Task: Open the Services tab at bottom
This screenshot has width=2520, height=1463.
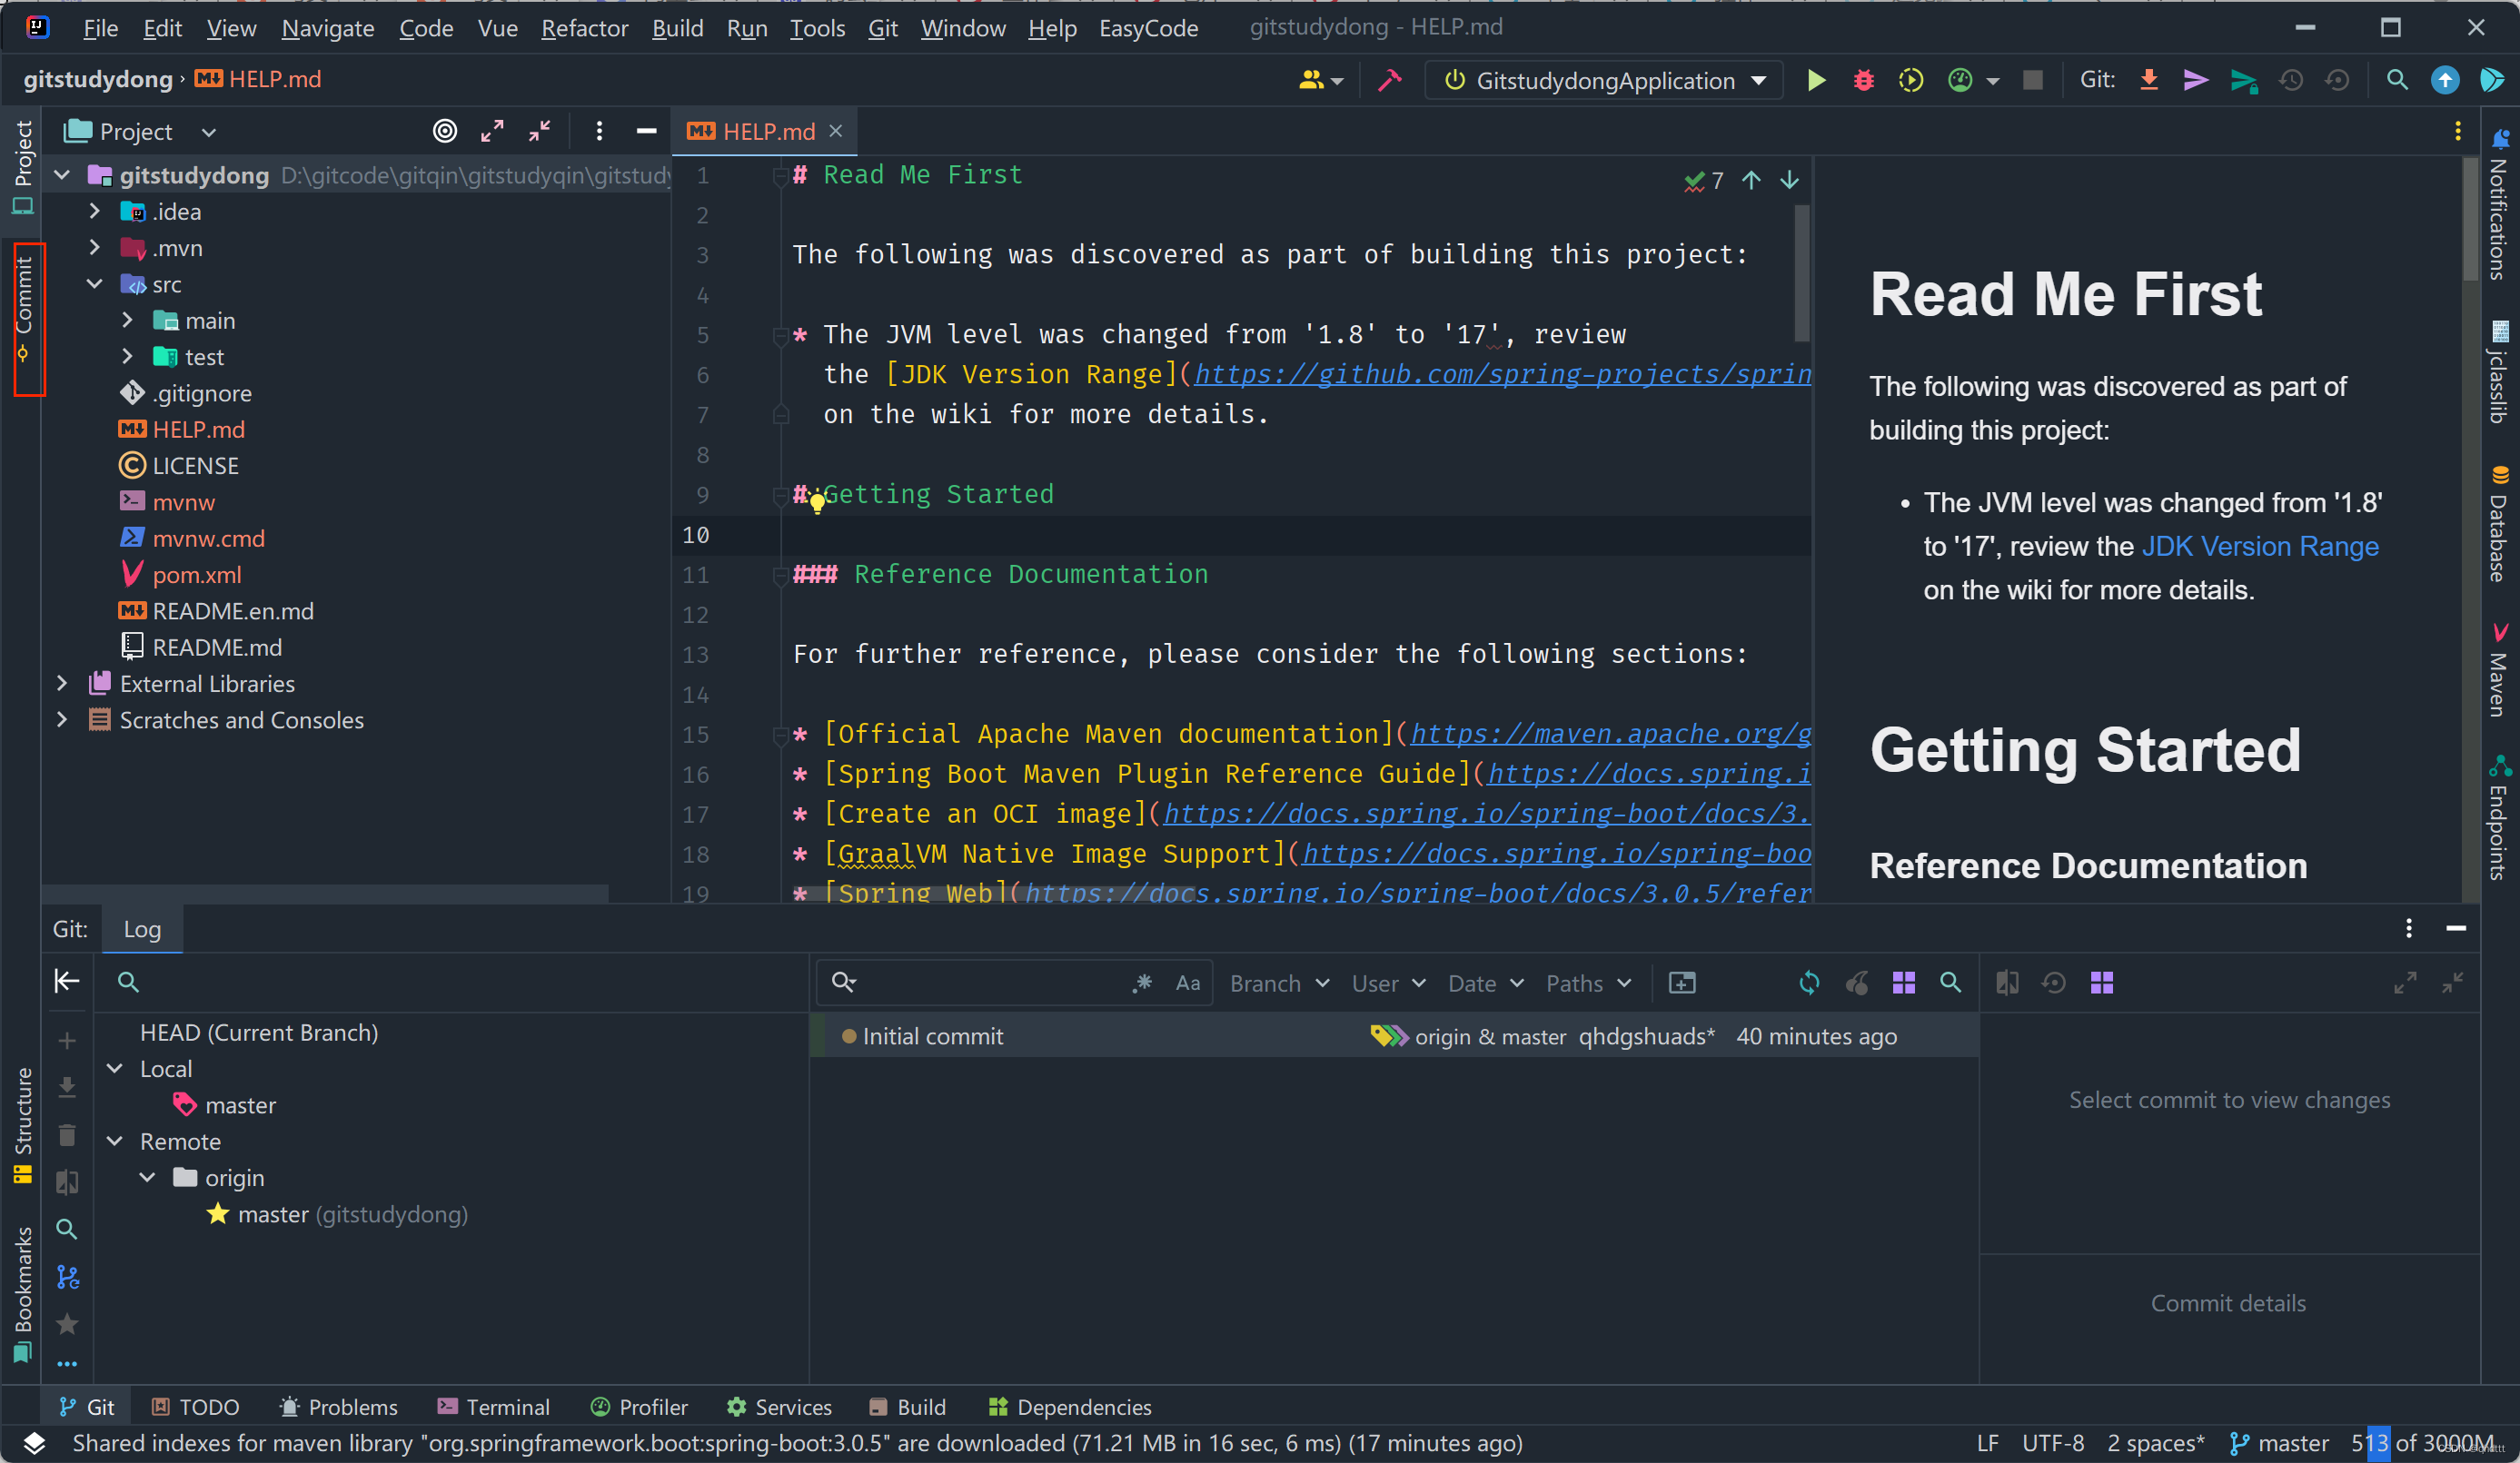Action: click(x=779, y=1406)
